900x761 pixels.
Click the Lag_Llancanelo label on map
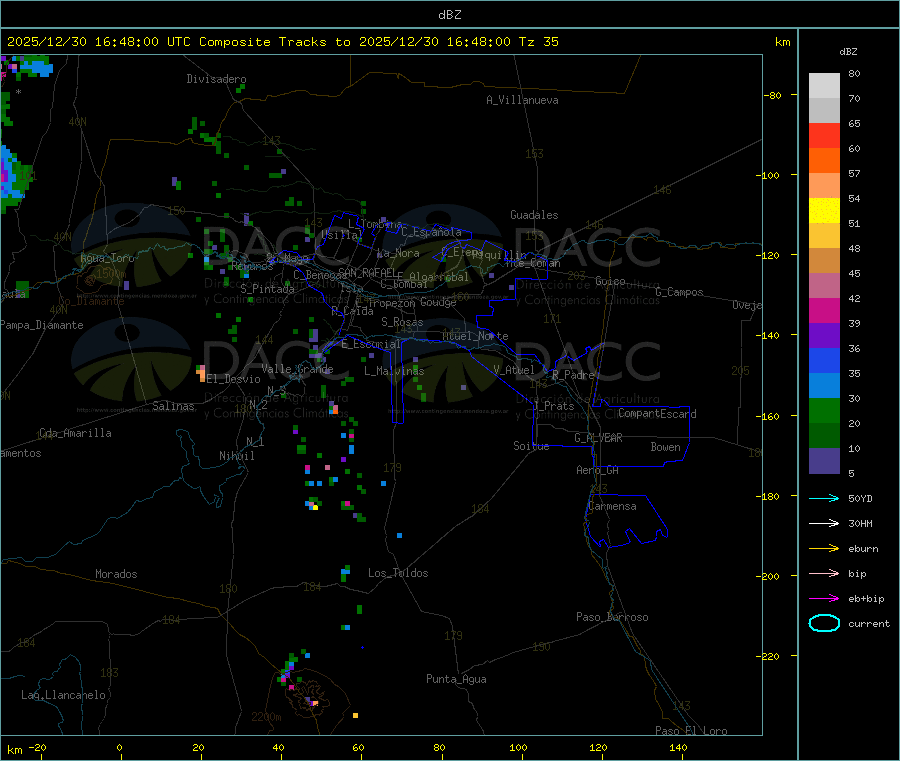click(63, 694)
